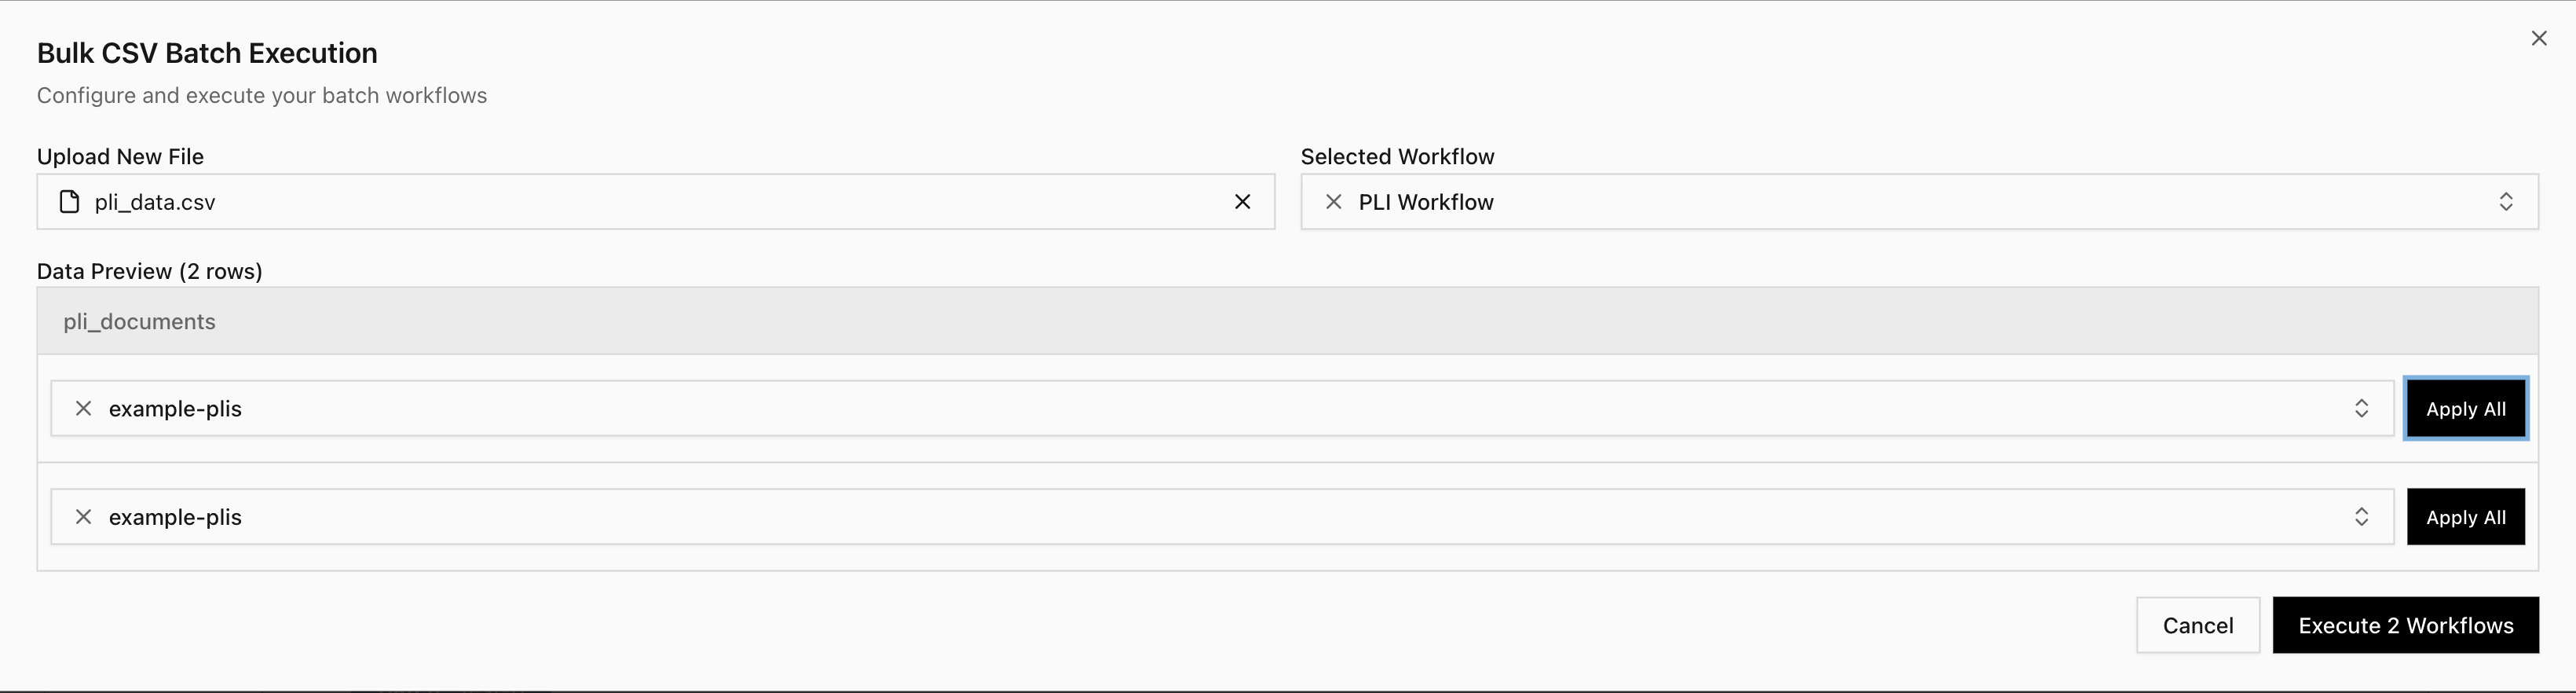Clear the first example-plis selection
The width and height of the screenshot is (2576, 693).
pyautogui.click(x=84, y=408)
